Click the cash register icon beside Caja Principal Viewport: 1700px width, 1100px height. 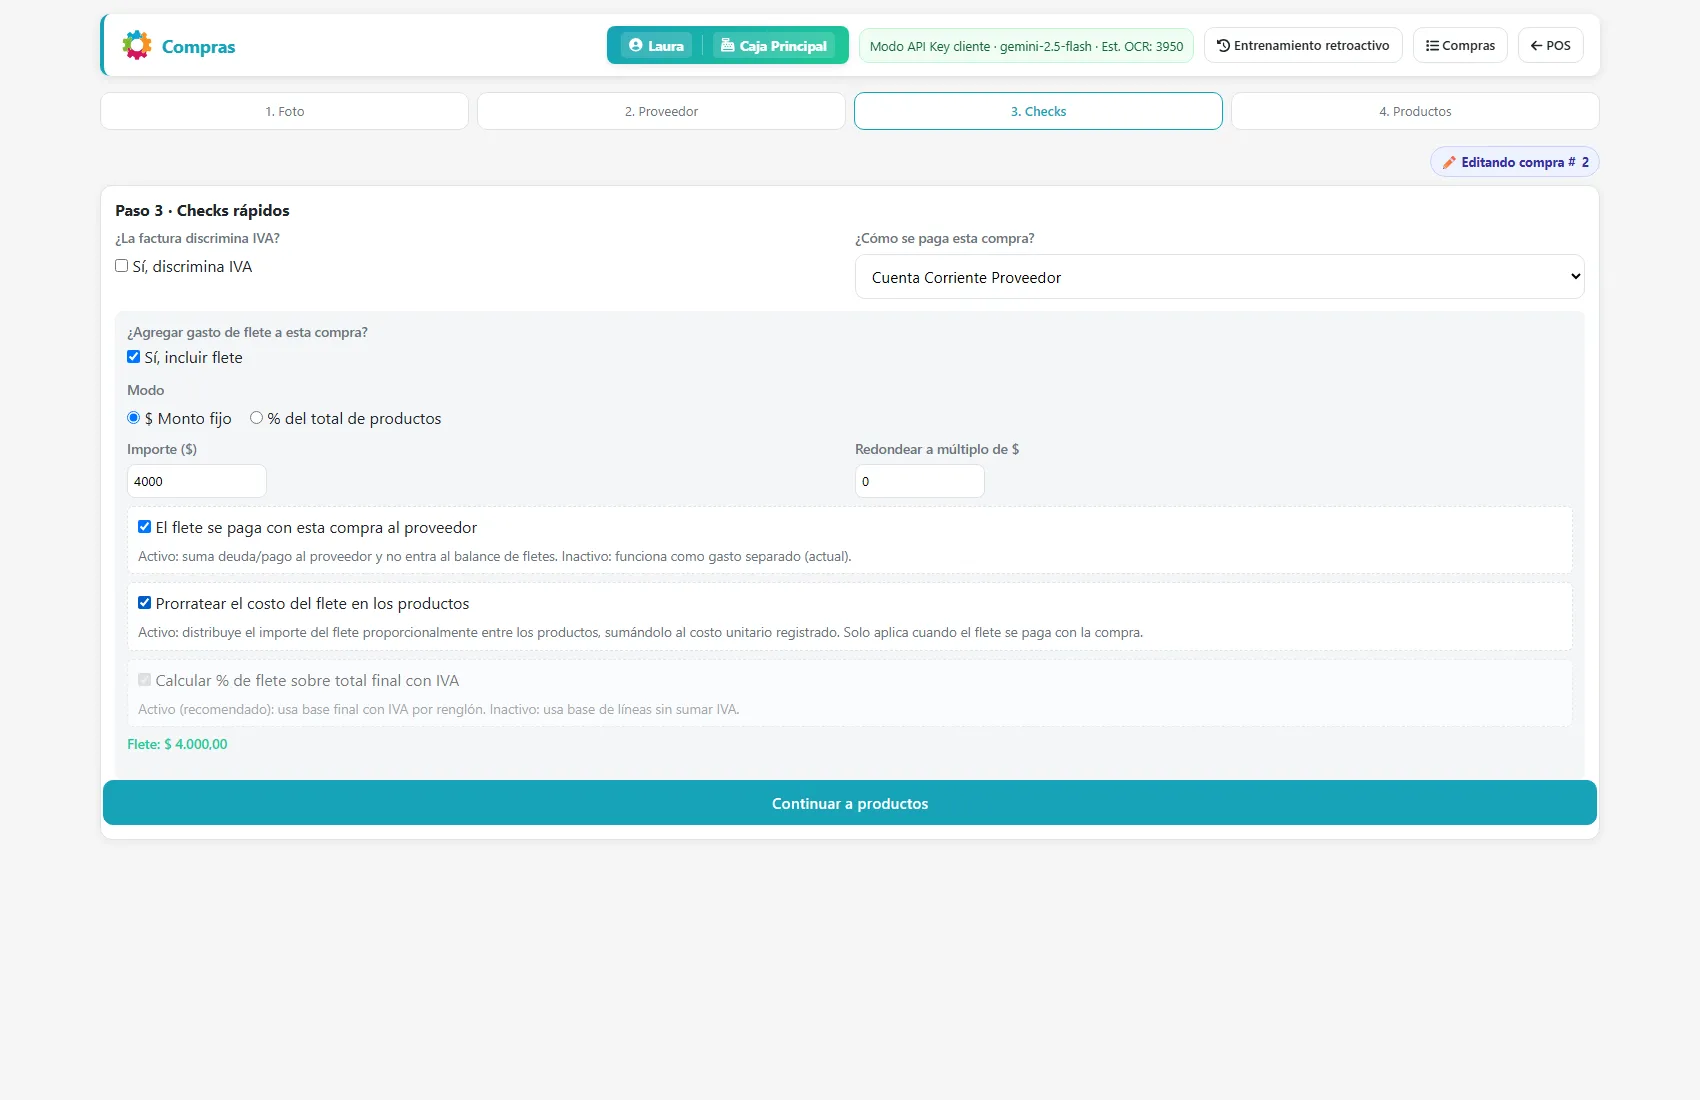click(x=727, y=45)
